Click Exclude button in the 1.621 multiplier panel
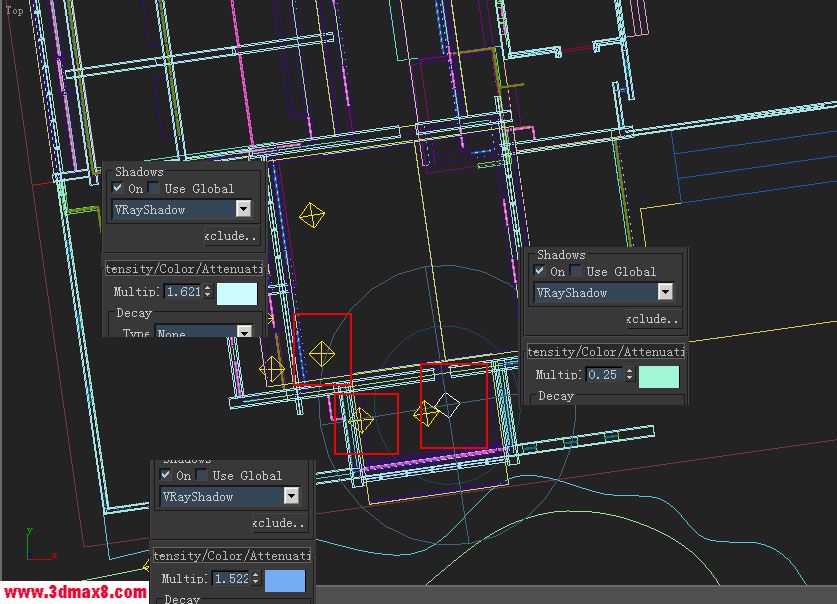Image resolution: width=837 pixels, height=604 pixels. click(232, 236)
